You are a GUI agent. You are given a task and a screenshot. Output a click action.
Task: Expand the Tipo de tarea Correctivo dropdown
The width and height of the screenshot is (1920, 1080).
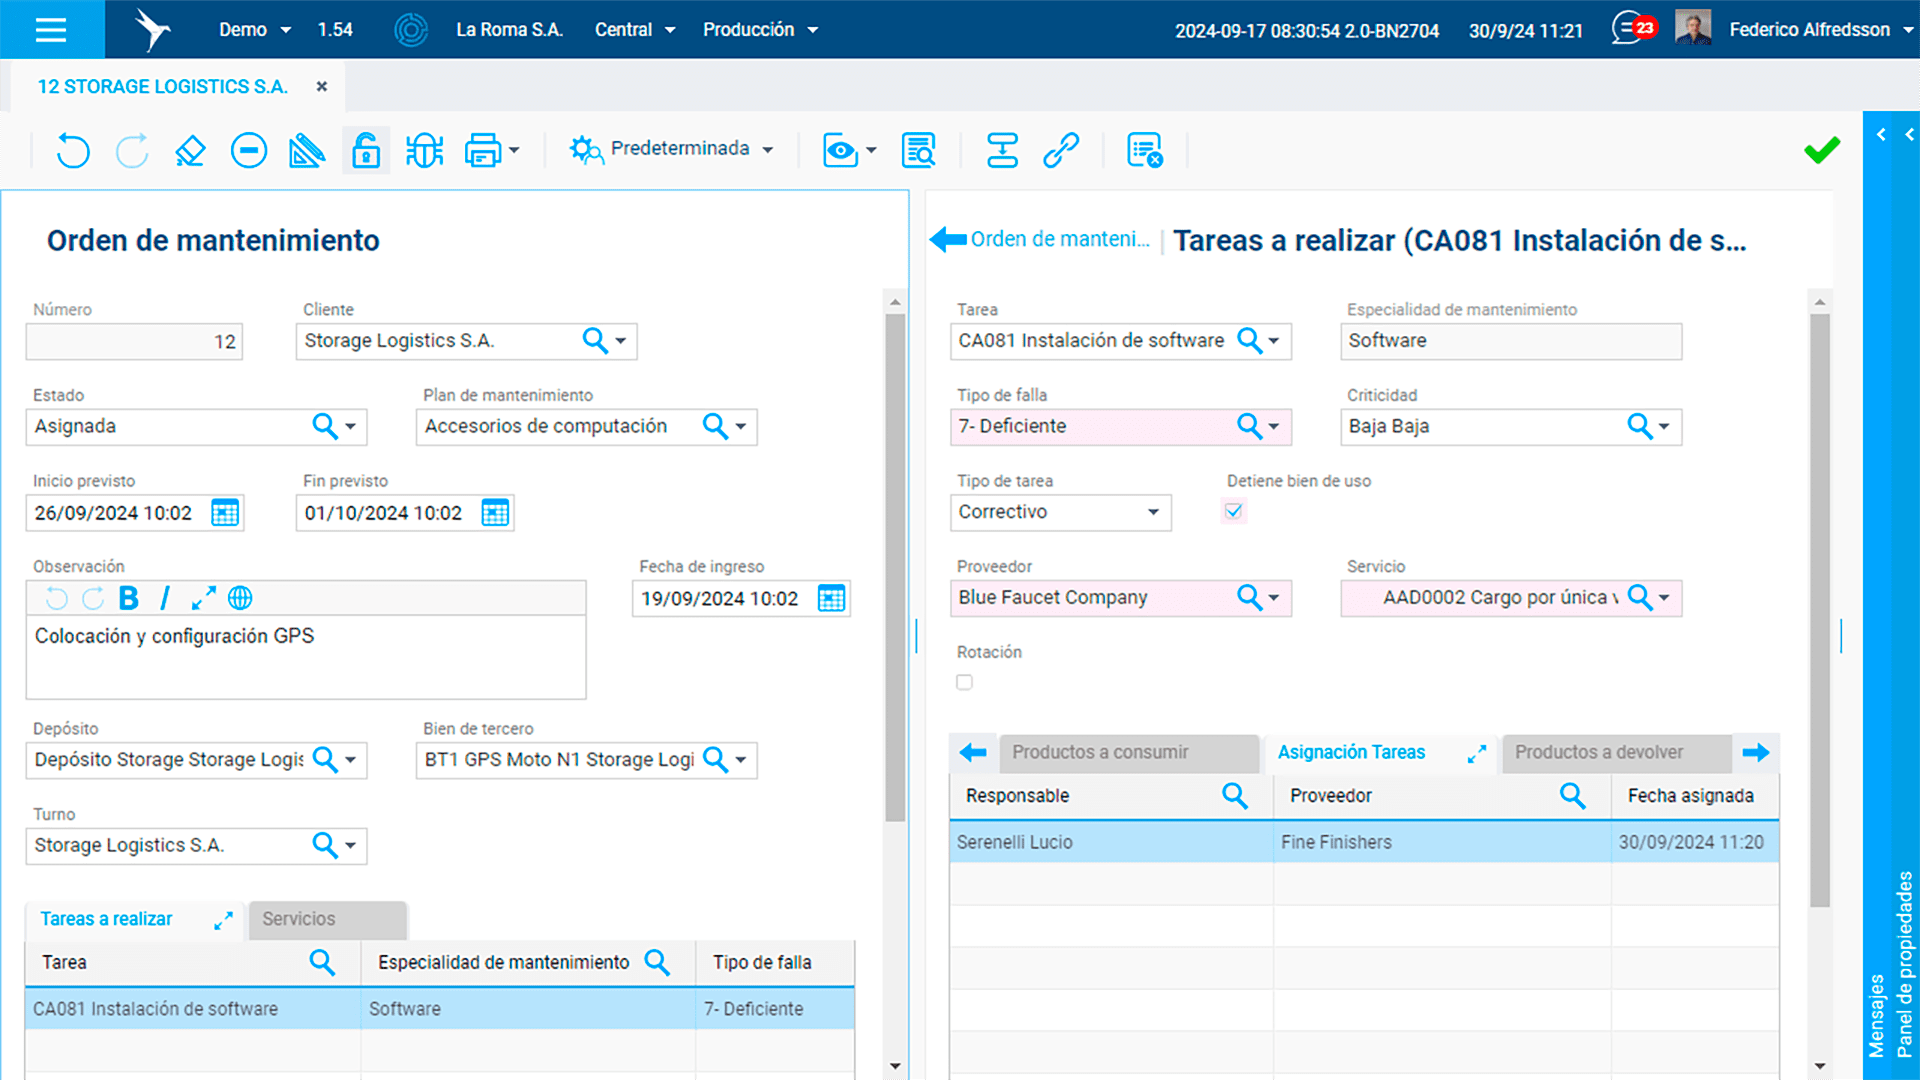[1153, 512]
